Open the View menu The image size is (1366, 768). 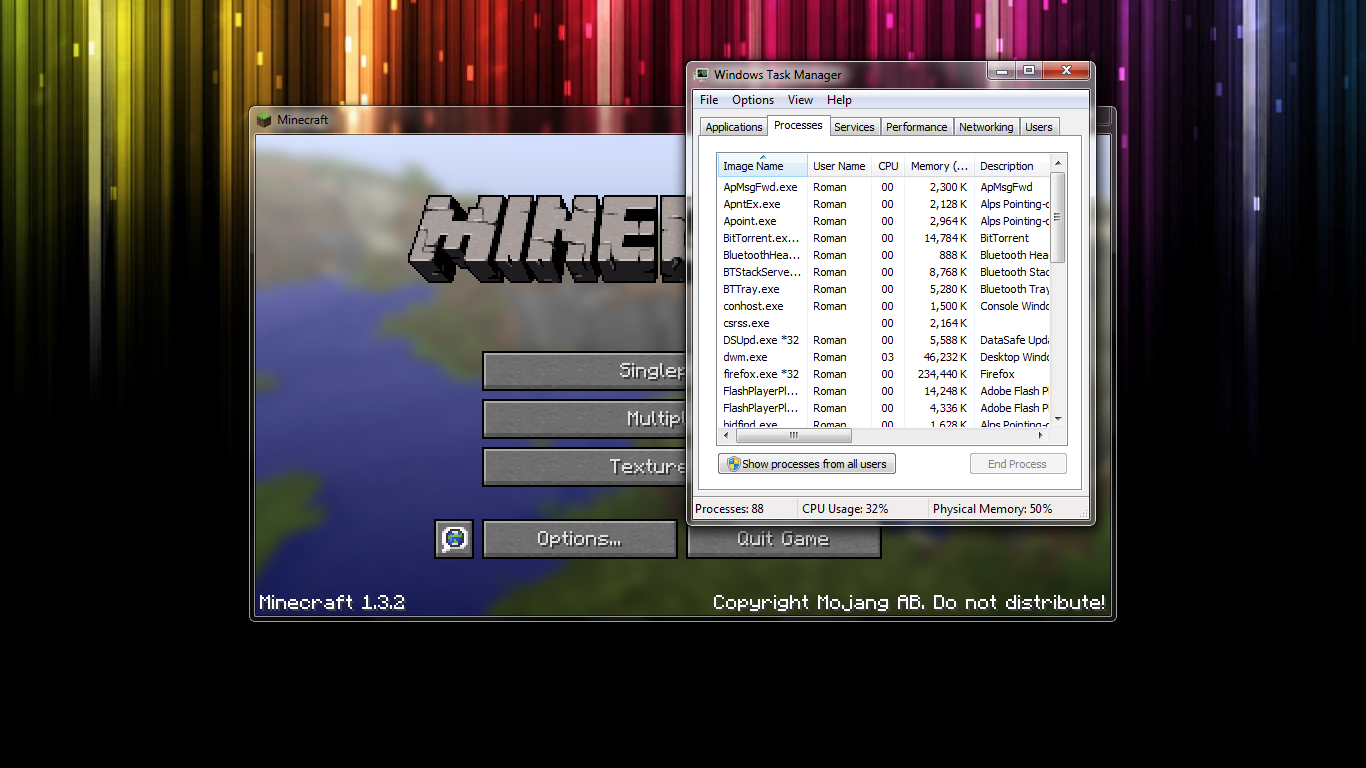(800, 100)
